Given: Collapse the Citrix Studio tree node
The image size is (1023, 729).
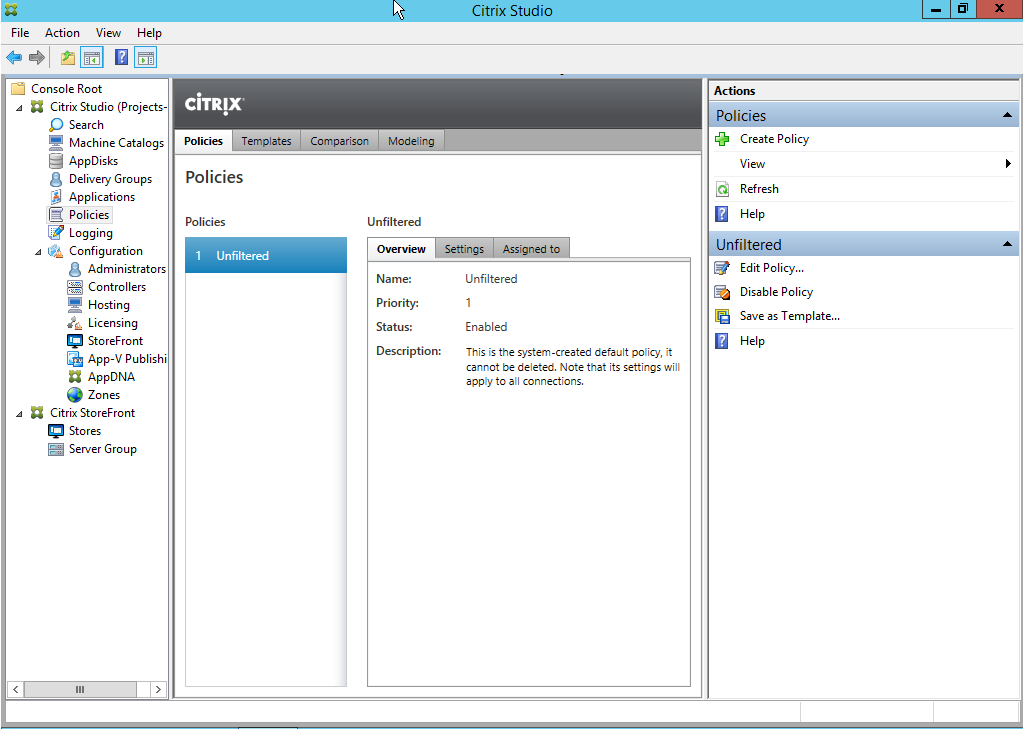Looking at the screenshot, I should point(19,108).
